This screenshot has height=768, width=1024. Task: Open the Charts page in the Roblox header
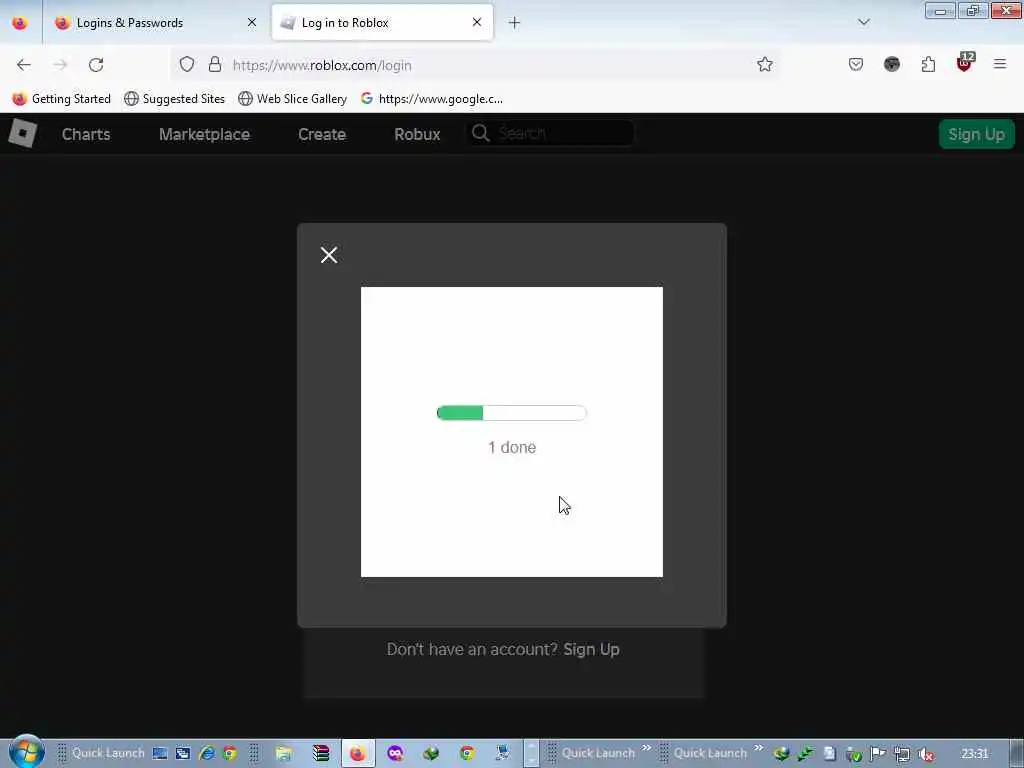[x=86, y=134]
